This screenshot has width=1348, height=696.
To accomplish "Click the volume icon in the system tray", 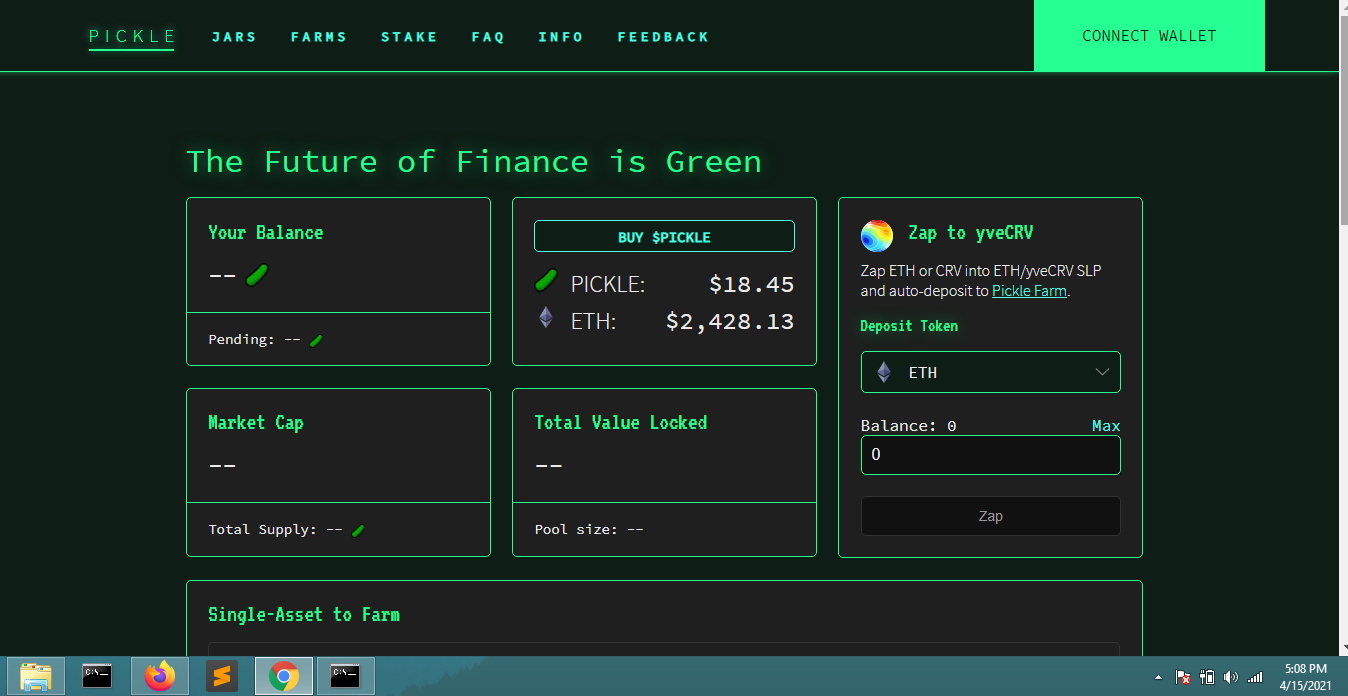I will point(1229,676).
